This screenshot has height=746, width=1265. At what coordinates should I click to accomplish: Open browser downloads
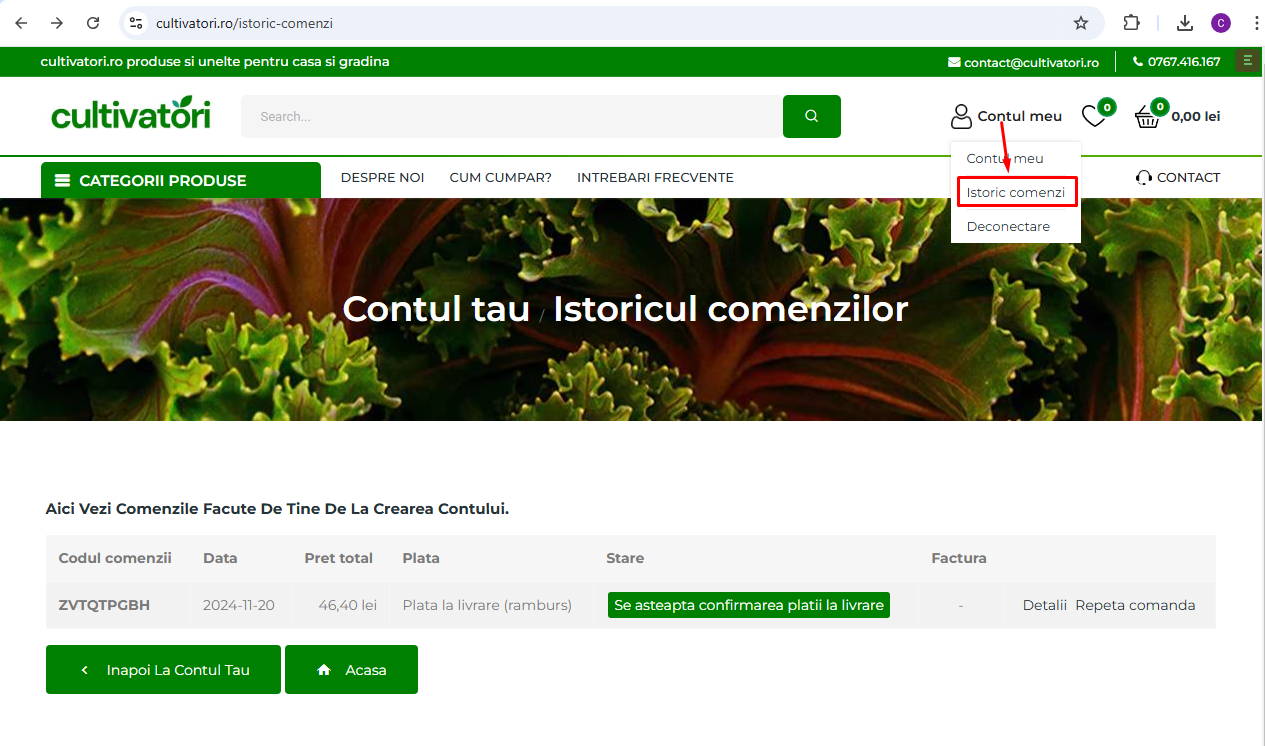[x=1185, y=23]
